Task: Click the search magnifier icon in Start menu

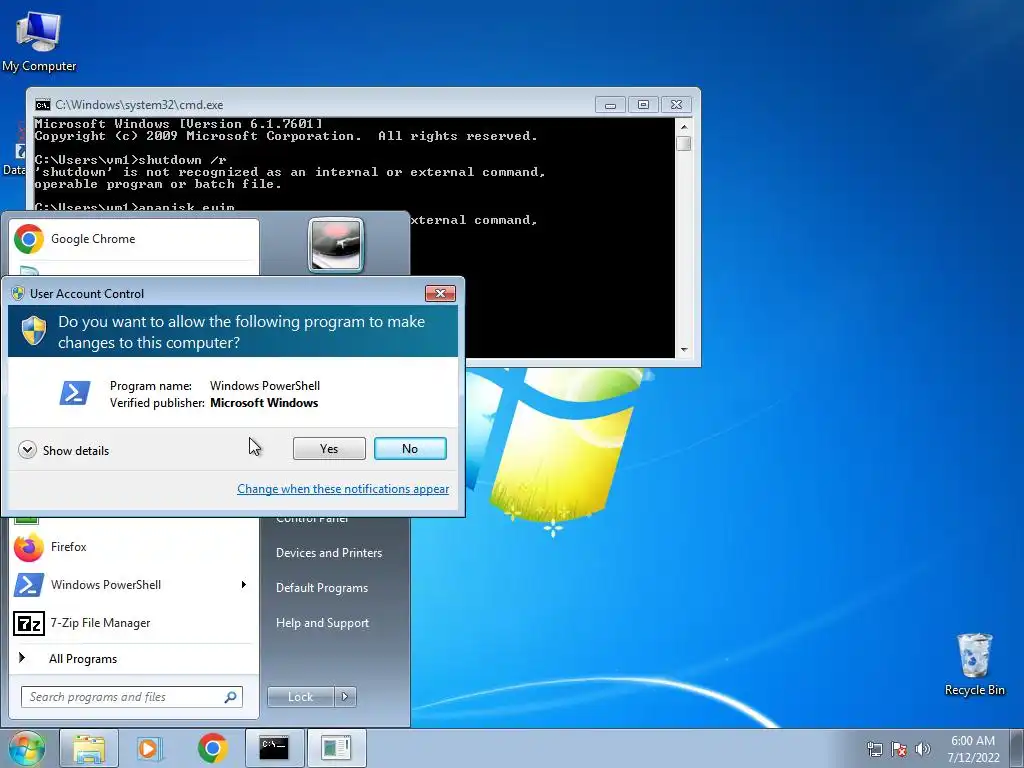Action: (x=231, y=697)
